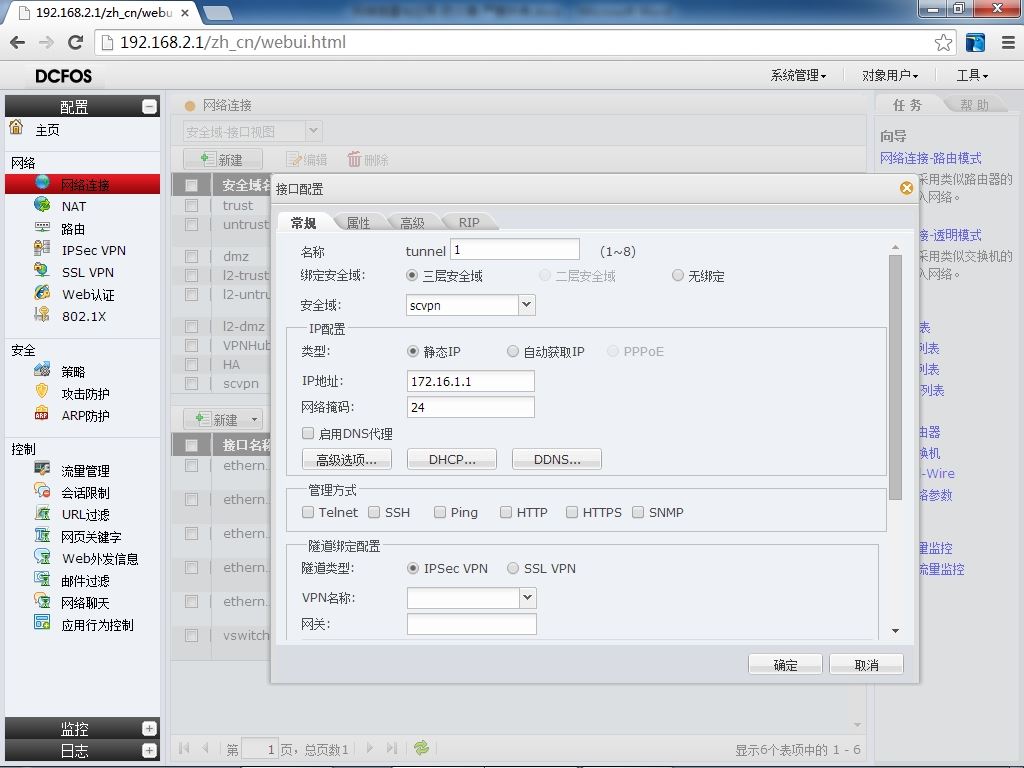This screenshot has width=1024, height=768.
Task: Click the DDNS... button
Action: tap(557, 459)
